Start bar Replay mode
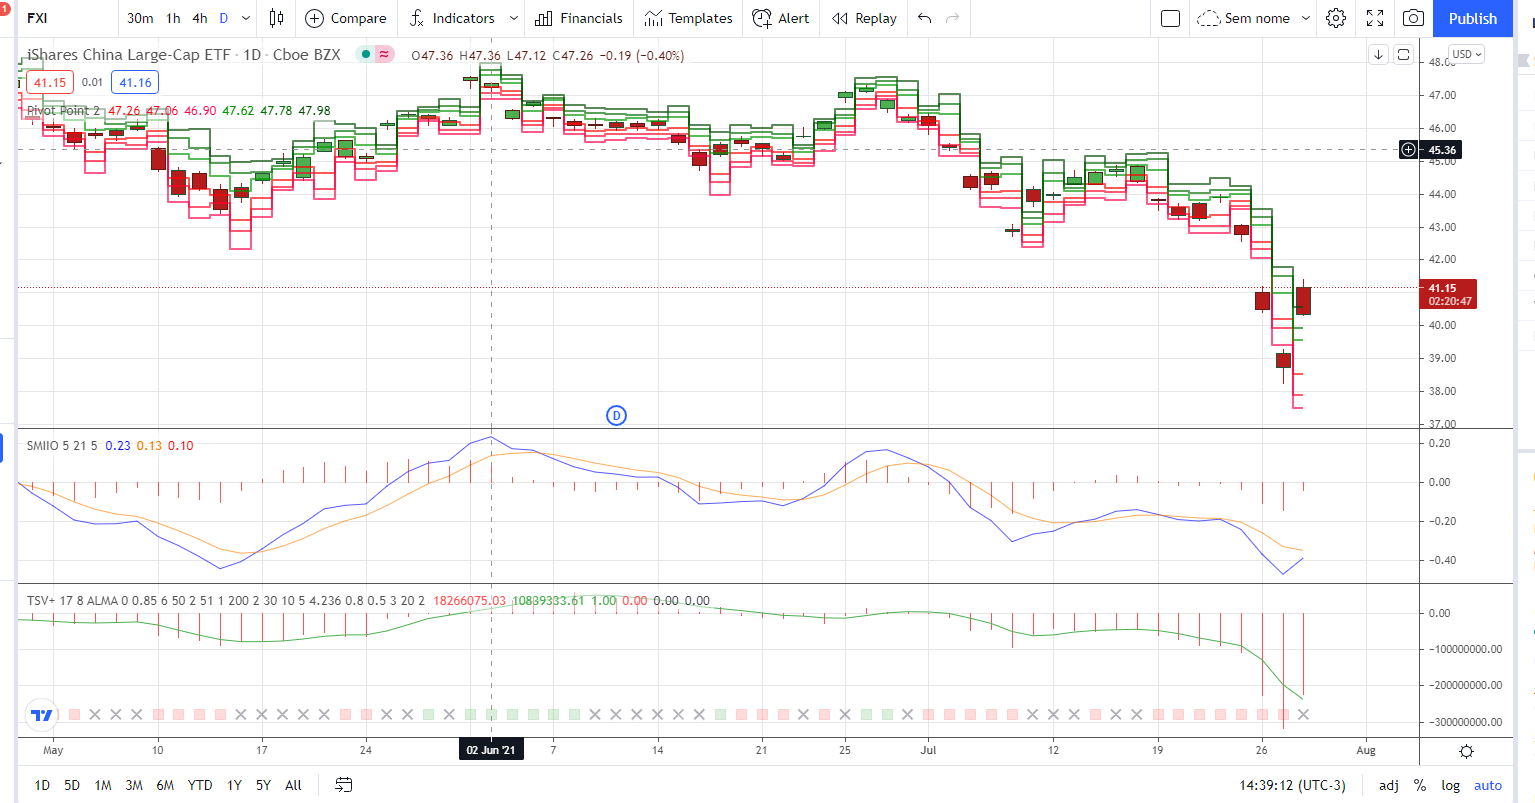The height and width of the screenshot is (803, 1535). [865, 18]
